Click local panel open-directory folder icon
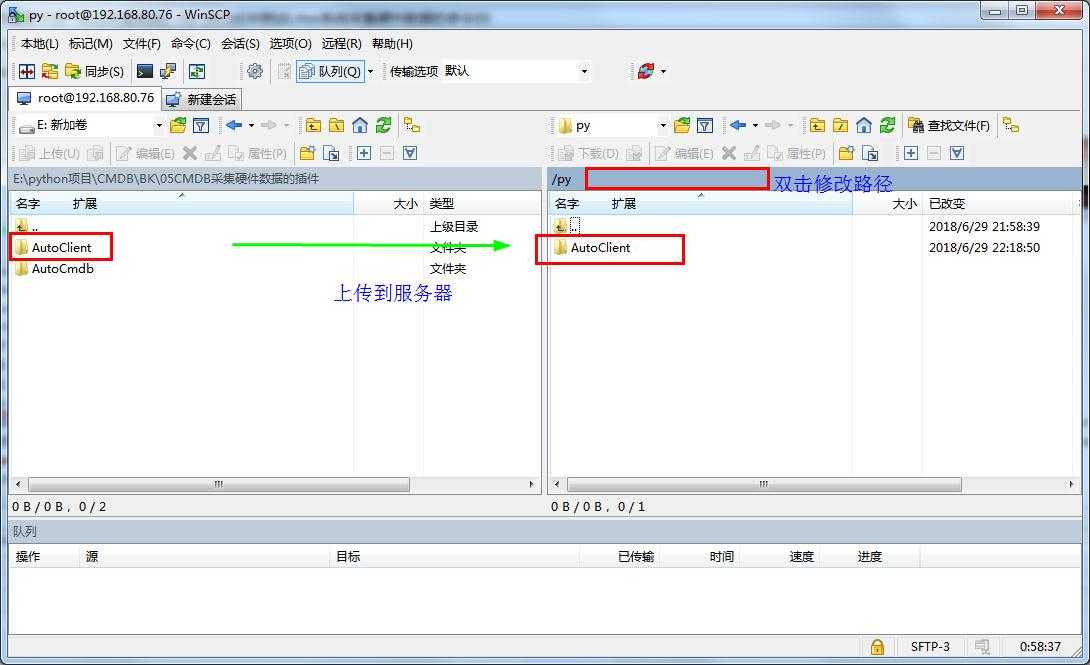Image resolution: width=1090 pixels, height=665 pixels. click(178, 125)
